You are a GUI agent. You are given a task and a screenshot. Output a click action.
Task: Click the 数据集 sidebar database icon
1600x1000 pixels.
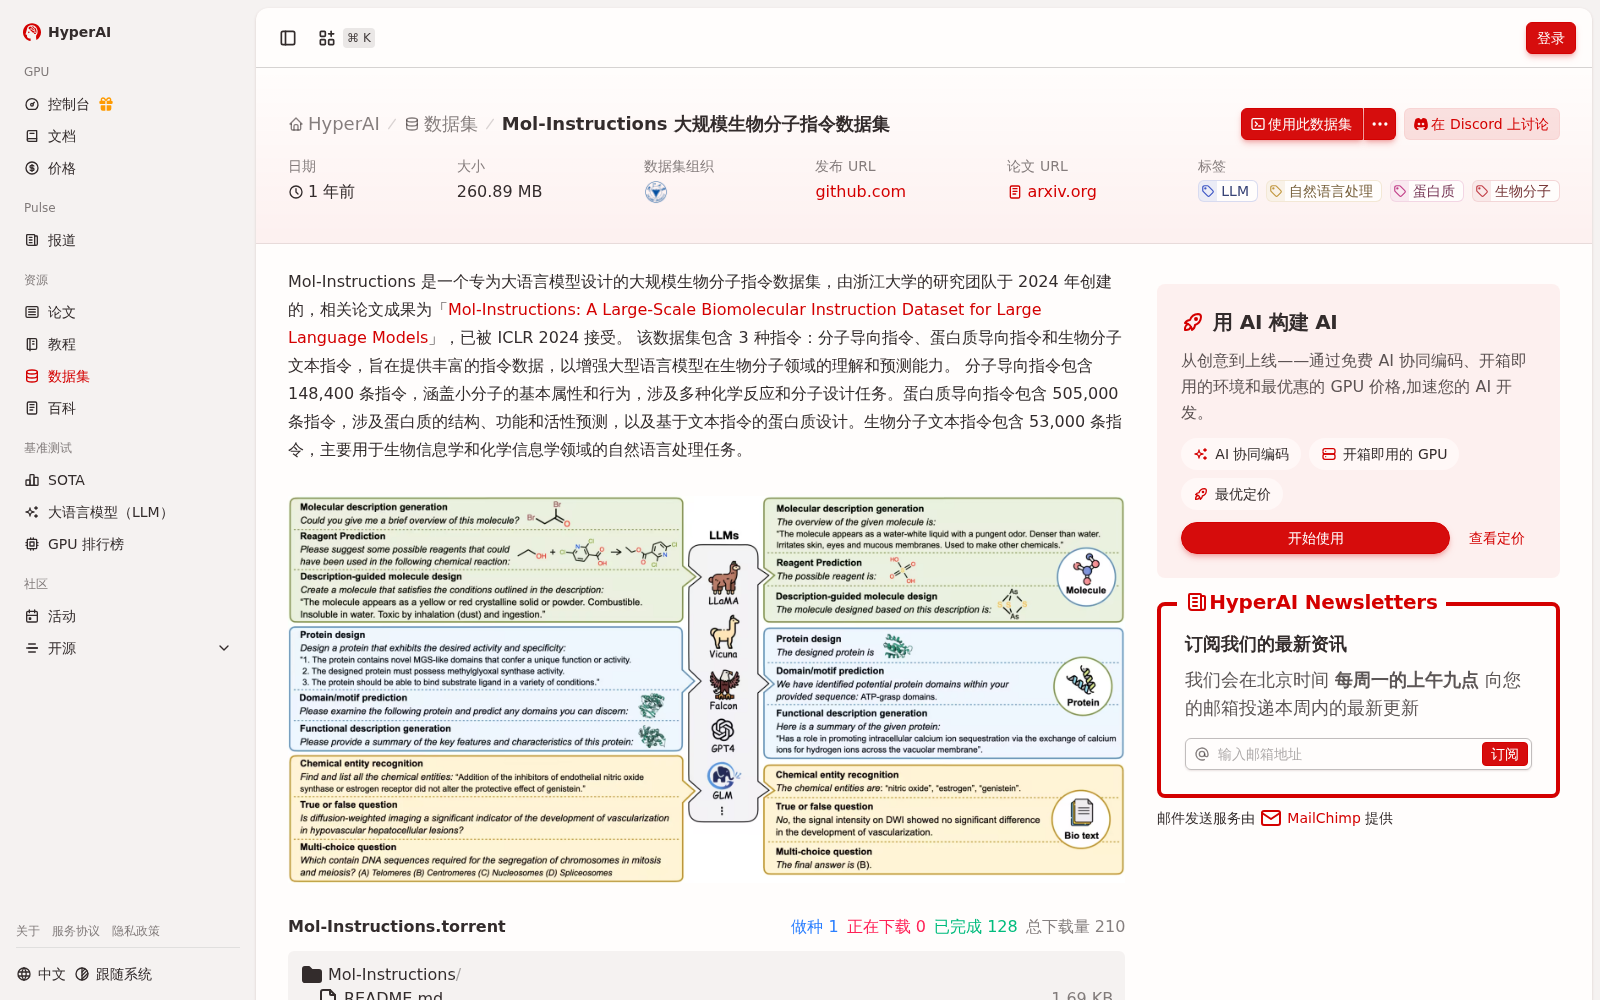(32, 376)
